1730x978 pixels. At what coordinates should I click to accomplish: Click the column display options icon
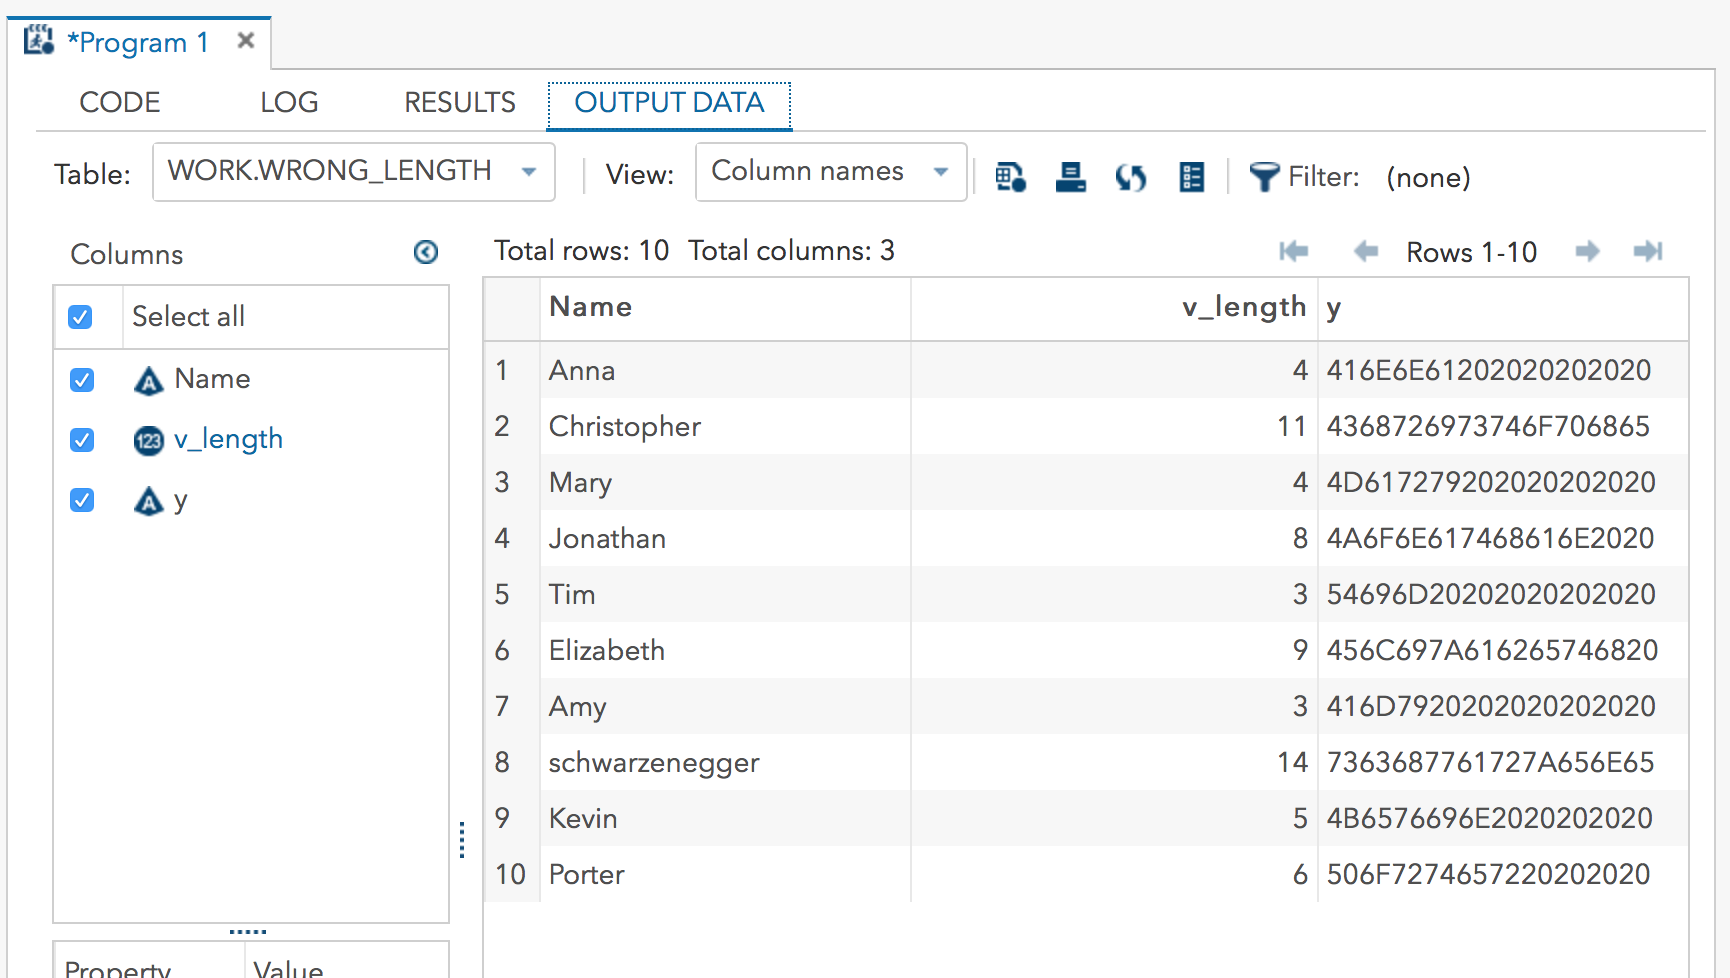tap(1191, 177)
